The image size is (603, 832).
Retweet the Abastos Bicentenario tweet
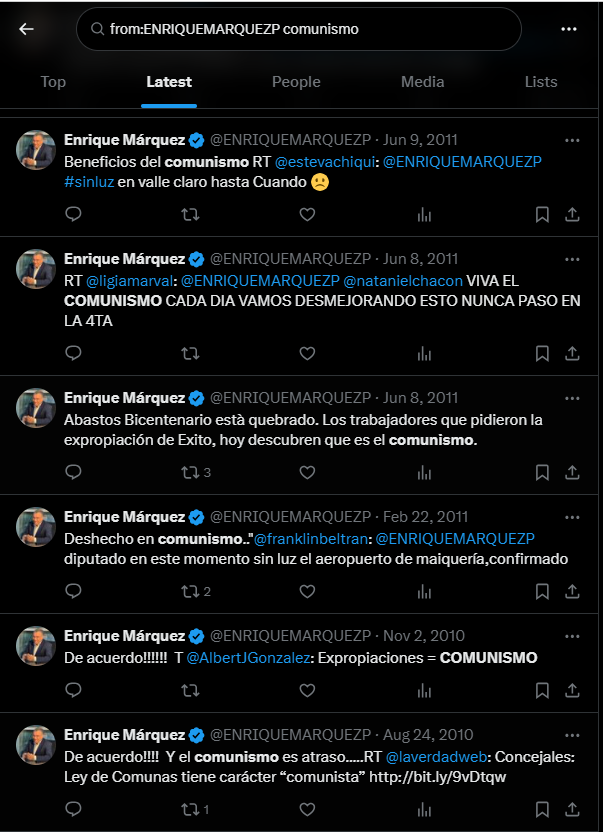click(x=190, y=472)
